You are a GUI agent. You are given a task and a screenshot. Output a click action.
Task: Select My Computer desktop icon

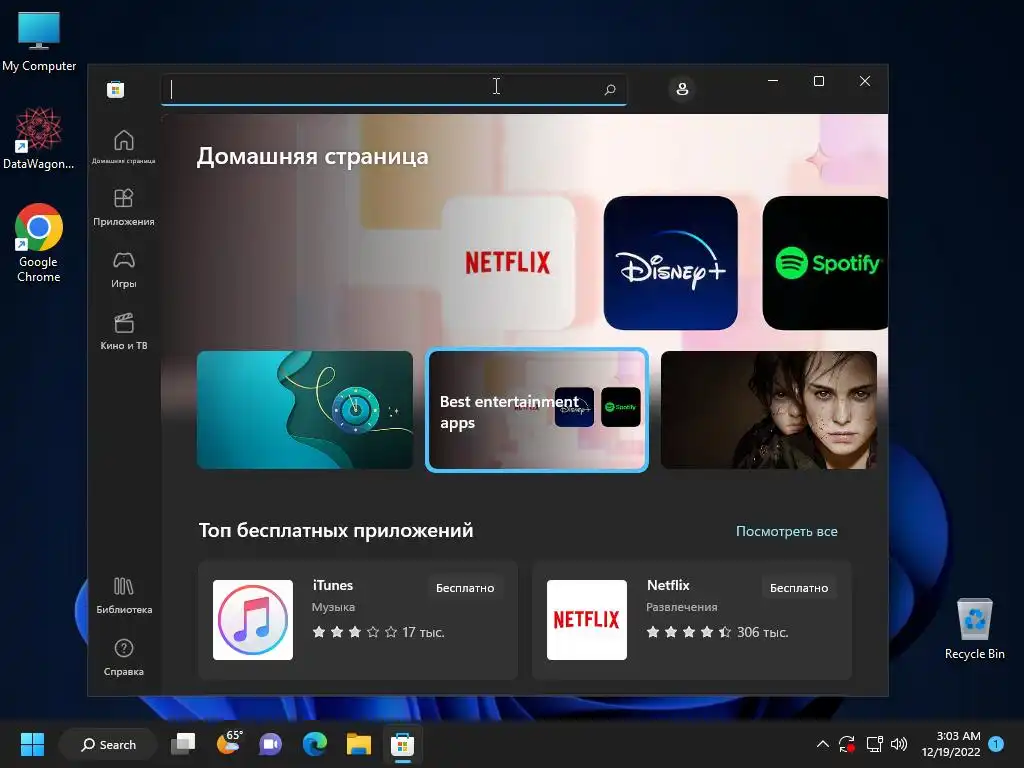[x=39, y=41]
